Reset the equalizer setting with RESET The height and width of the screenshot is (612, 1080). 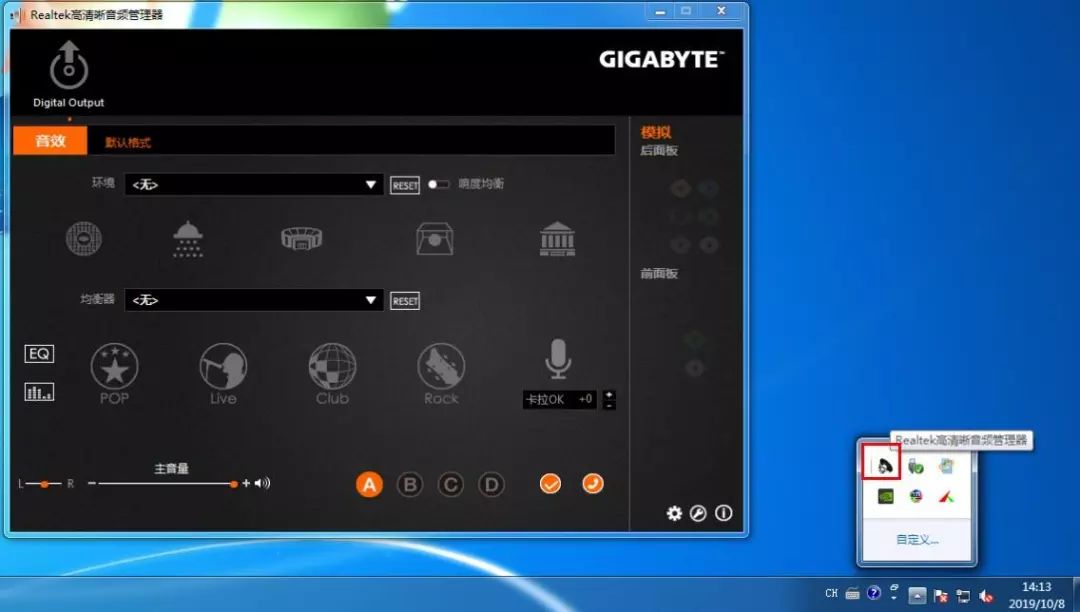coord(405,301)
